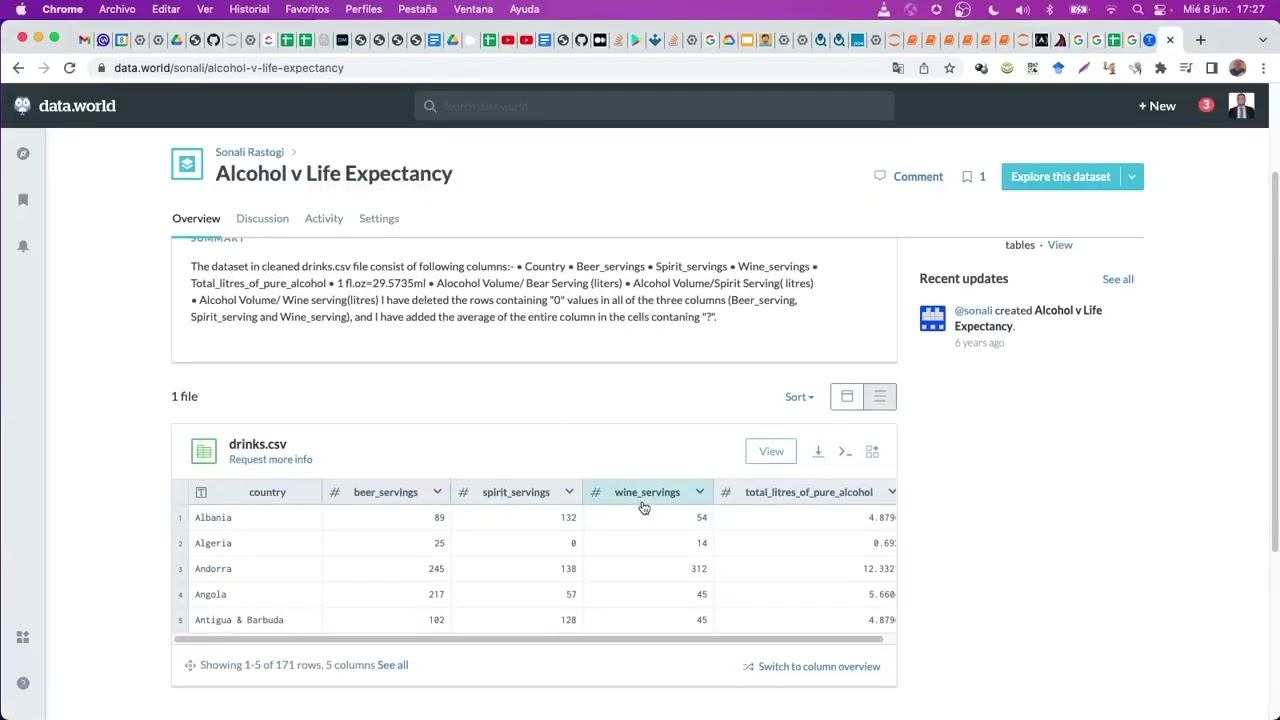
Task: Open the Favoritos menu
Action: pos(307,9)
